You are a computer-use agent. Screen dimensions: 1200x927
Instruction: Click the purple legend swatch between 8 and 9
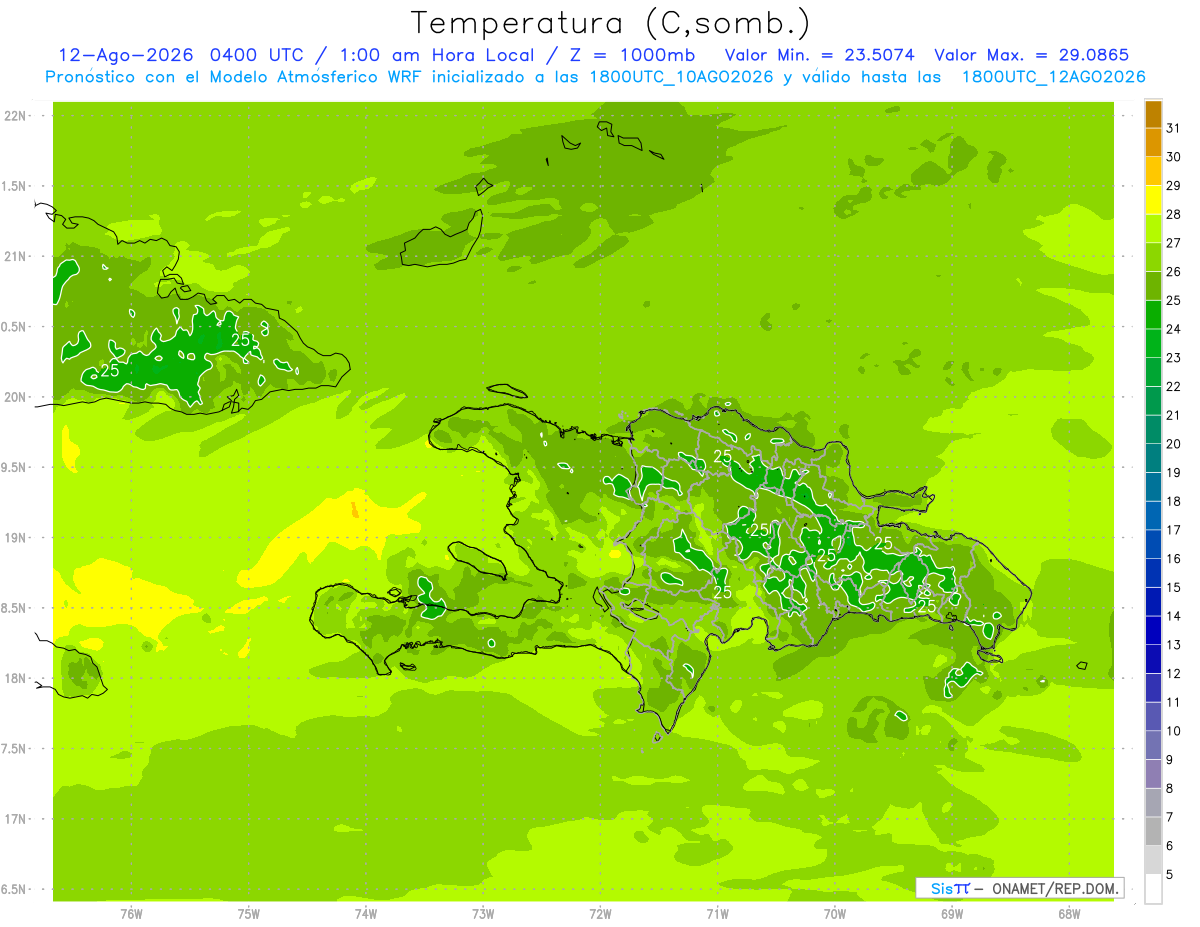[1153, 775]
